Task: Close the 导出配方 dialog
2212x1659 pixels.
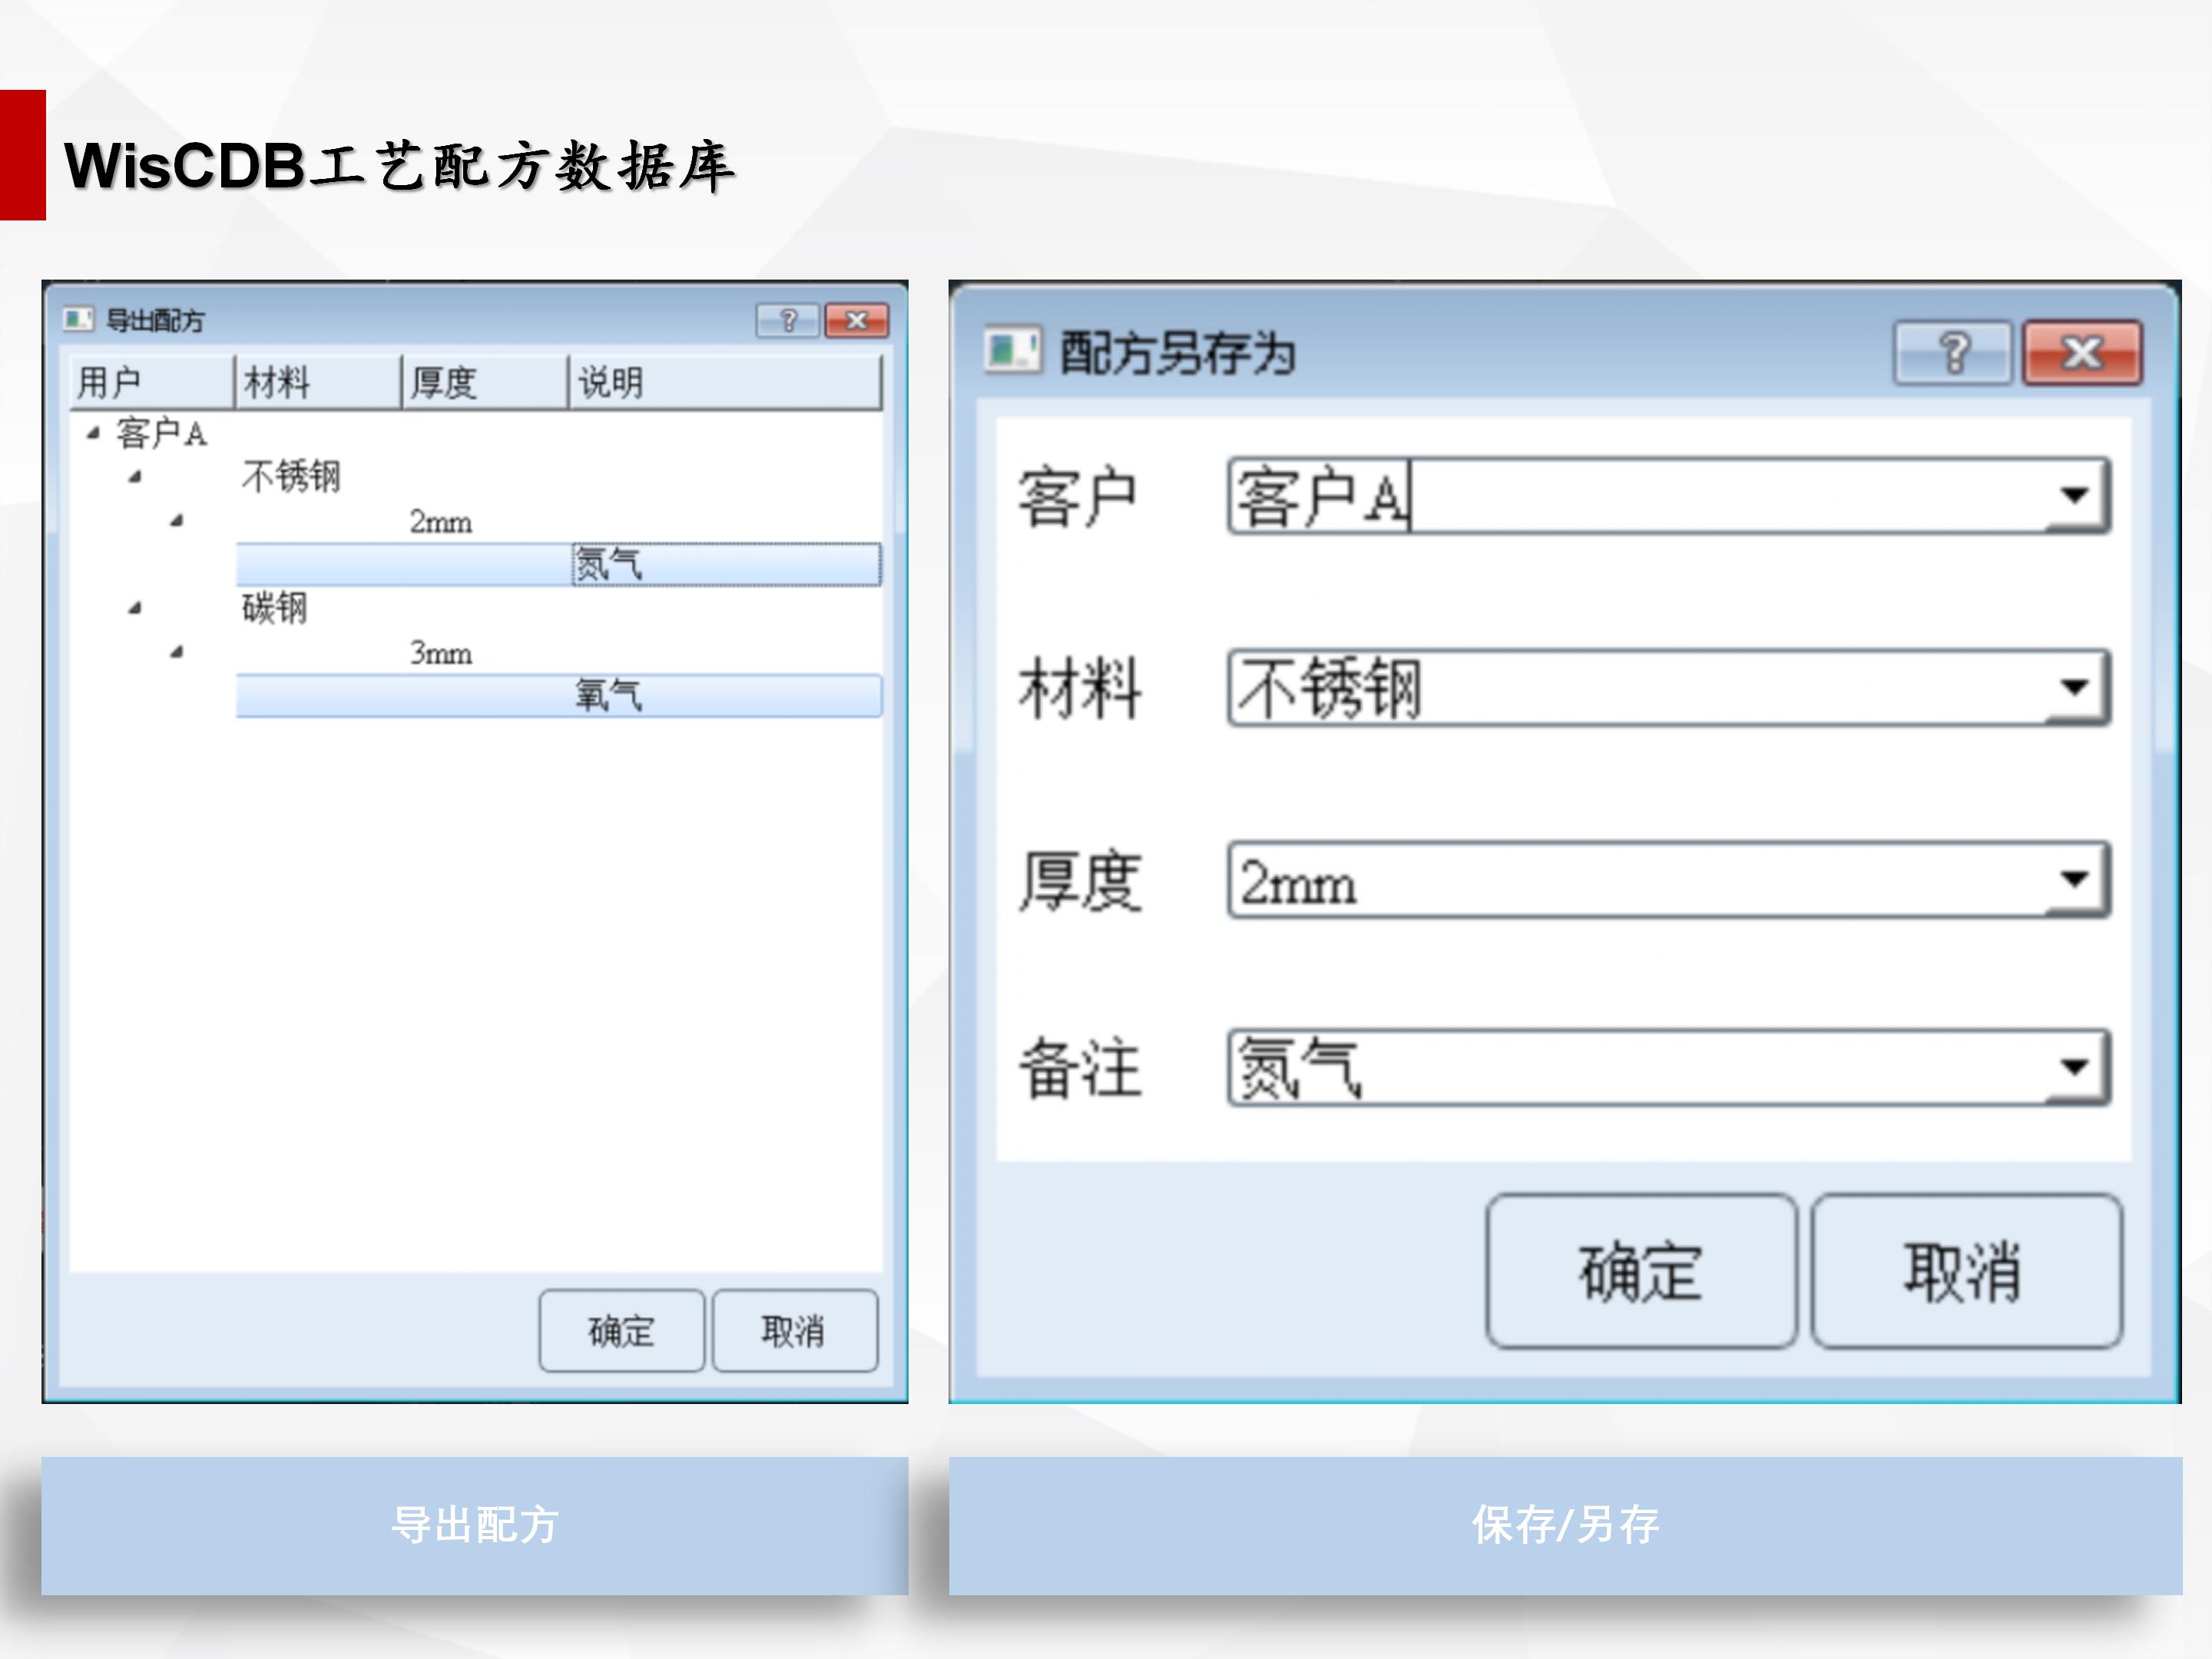Action: (x=856, y=321)
